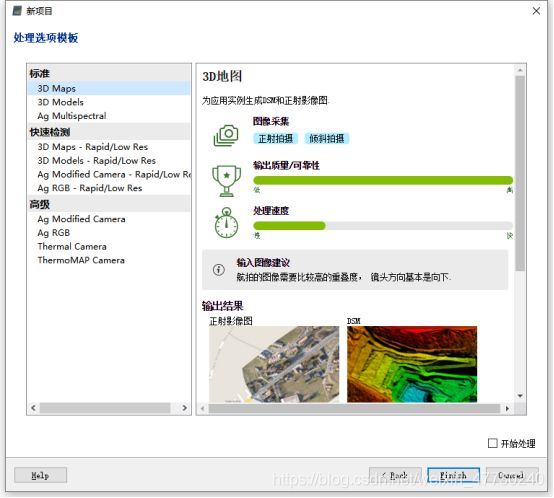
Task: Click the output quality progress bar
Action: 383,180
